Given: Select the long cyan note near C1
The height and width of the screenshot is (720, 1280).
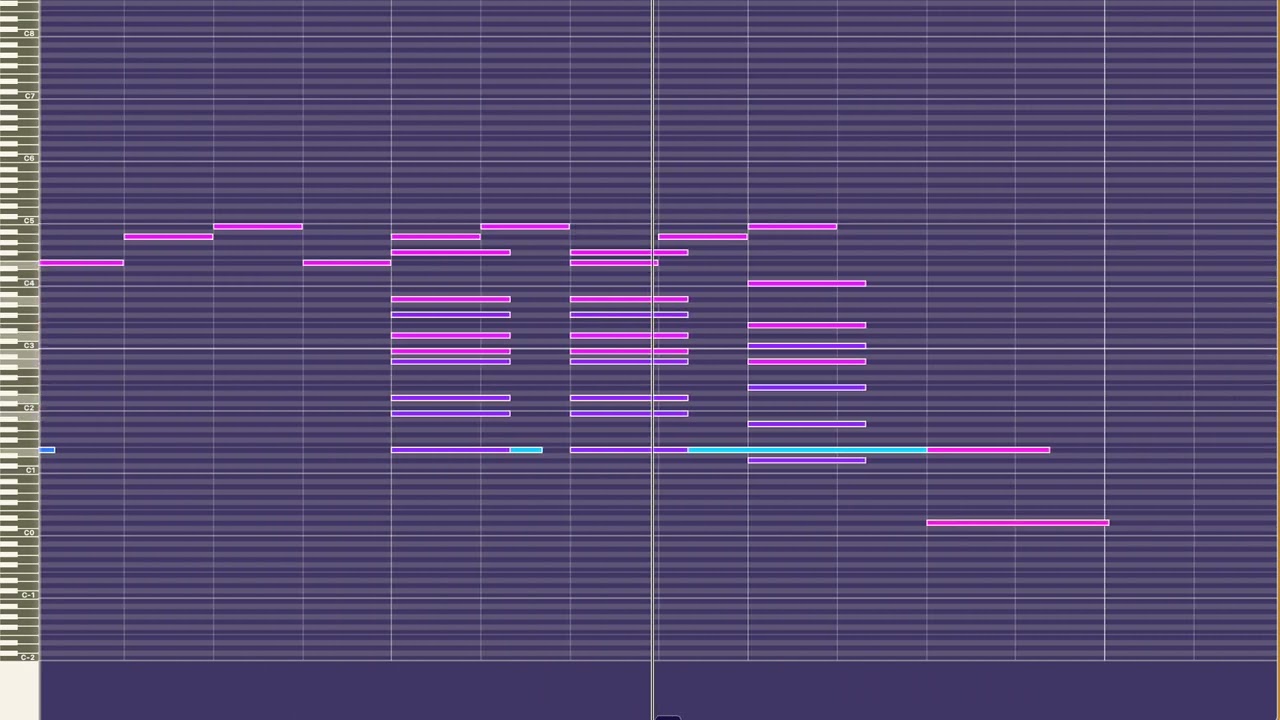Looking at the screenshot, I should pos(807,450).
